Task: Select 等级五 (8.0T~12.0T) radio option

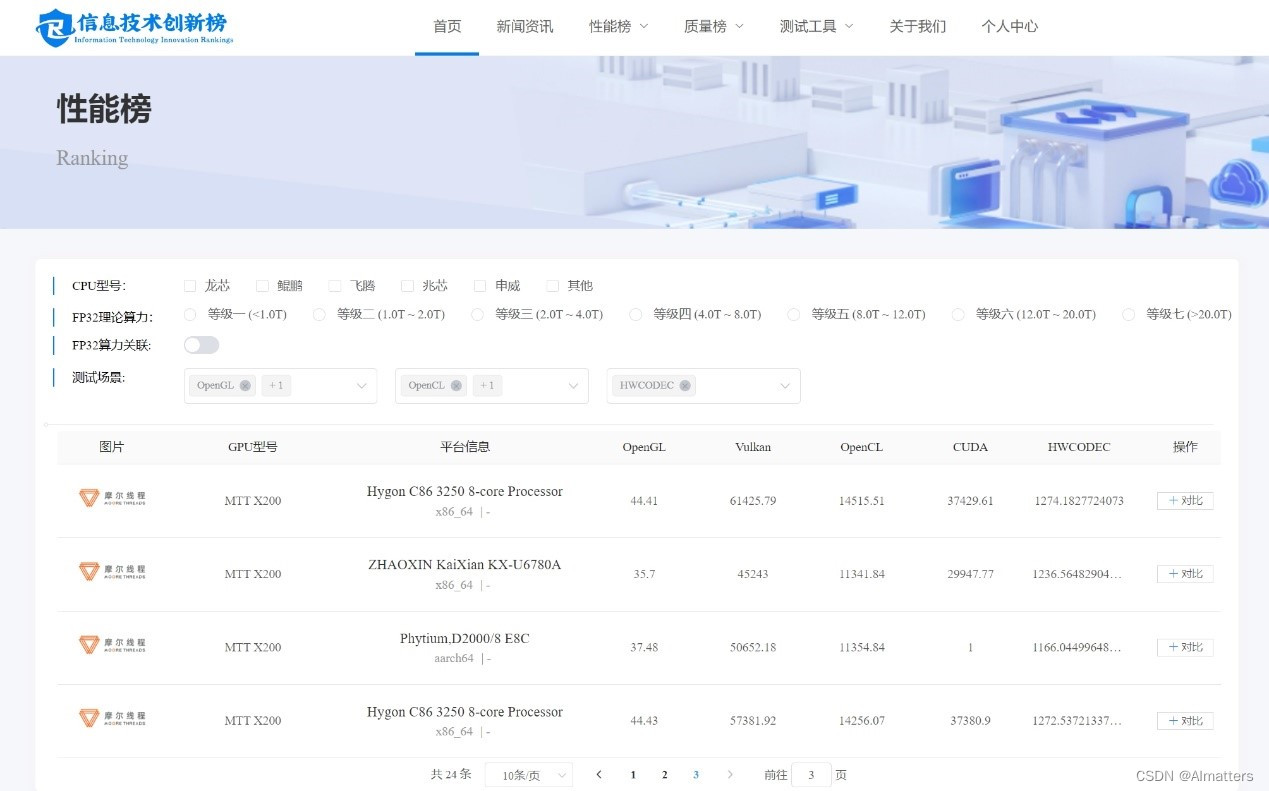Action: (x=793, y=314)
